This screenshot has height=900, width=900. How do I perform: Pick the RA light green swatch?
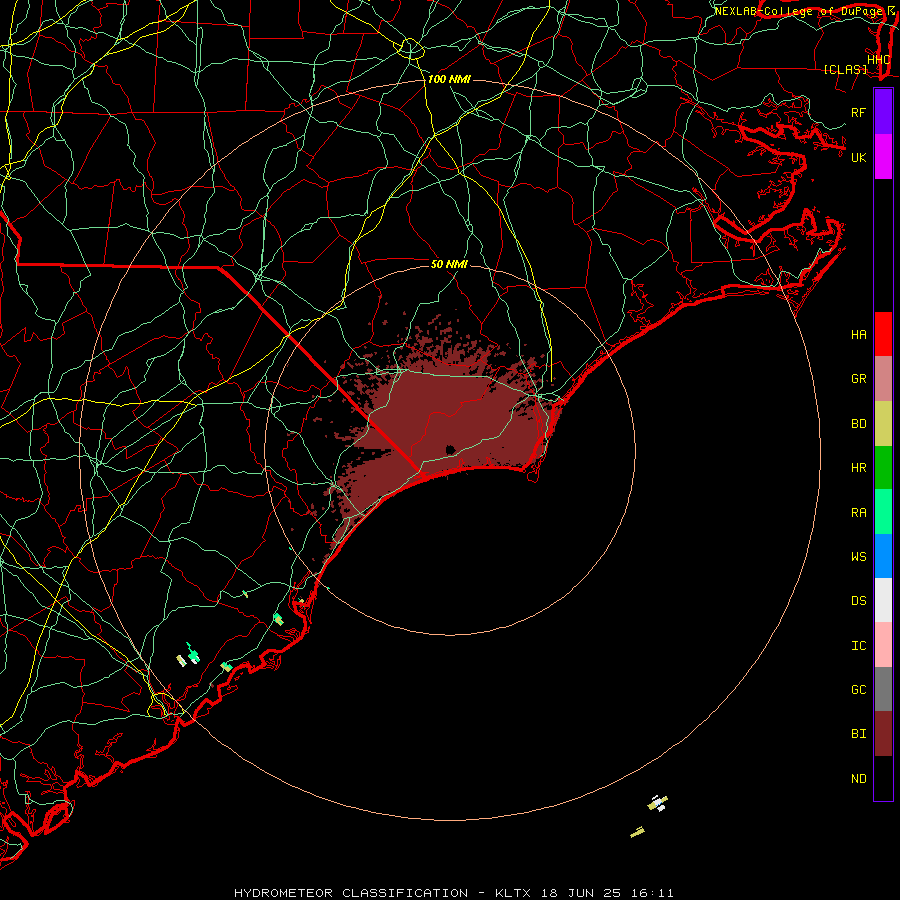883,512
